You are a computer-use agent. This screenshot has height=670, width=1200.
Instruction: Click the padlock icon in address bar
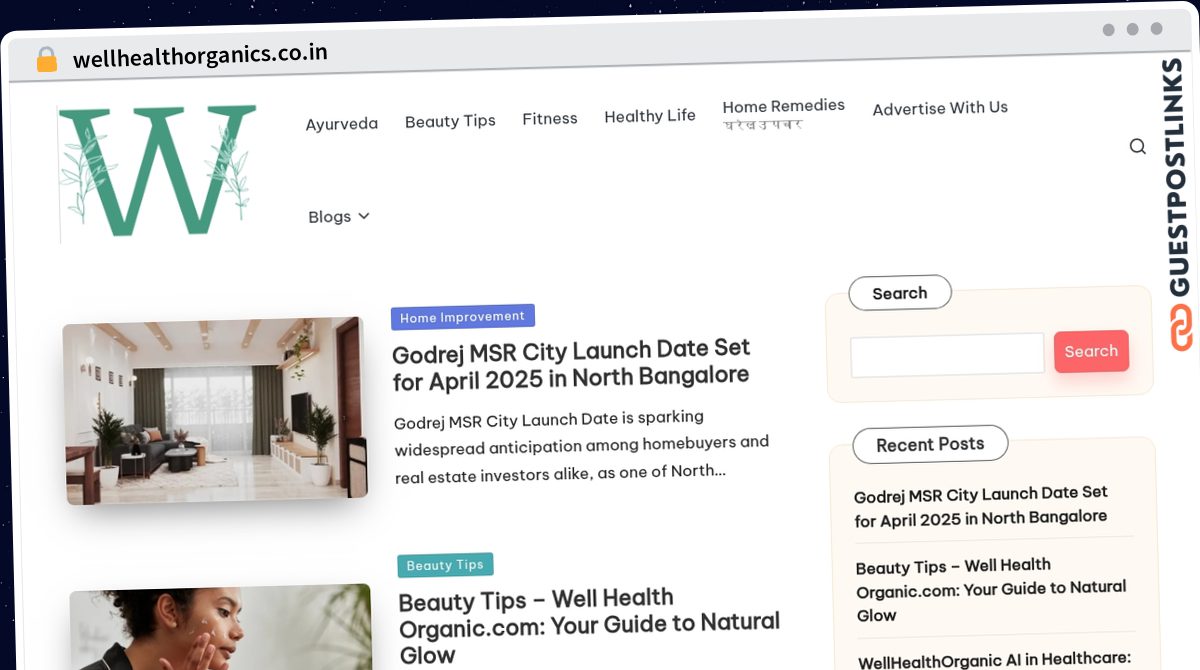point(46,60)
